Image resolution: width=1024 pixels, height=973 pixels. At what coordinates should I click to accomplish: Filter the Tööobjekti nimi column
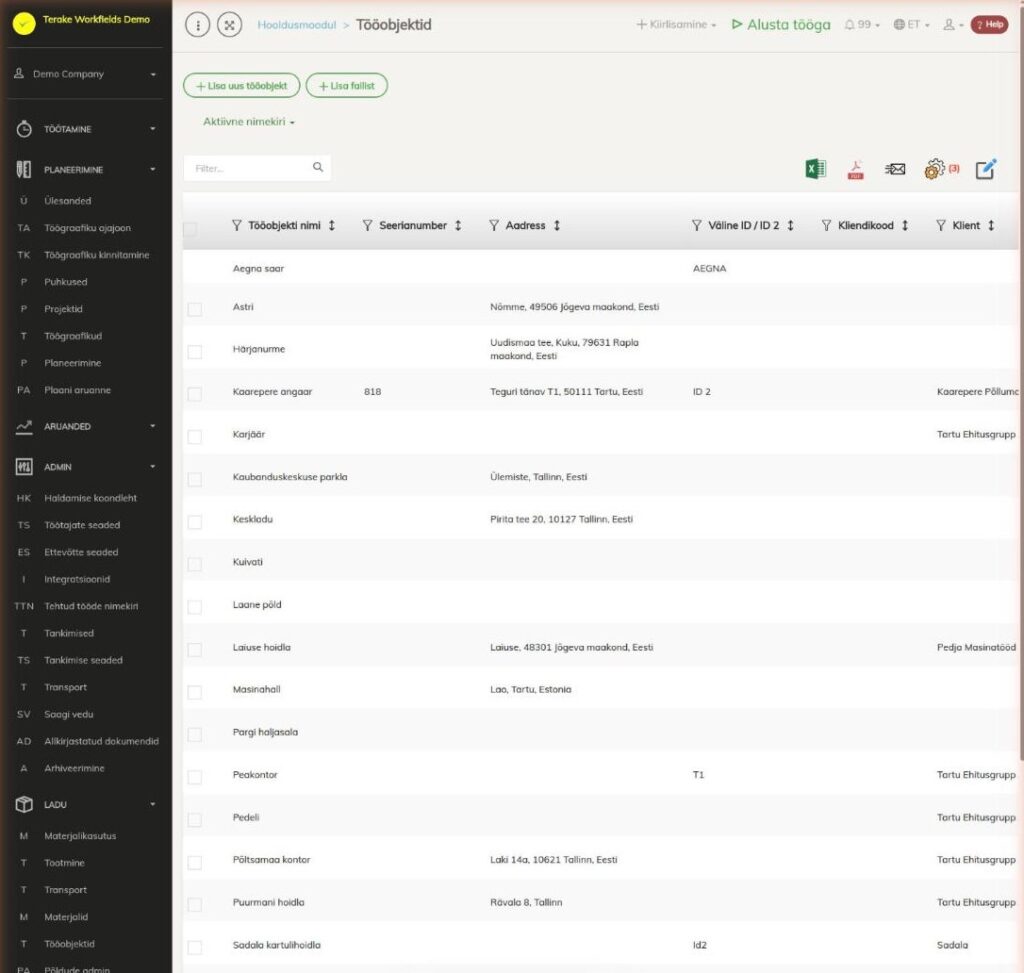pyautogui.click(x=236, y=225)
